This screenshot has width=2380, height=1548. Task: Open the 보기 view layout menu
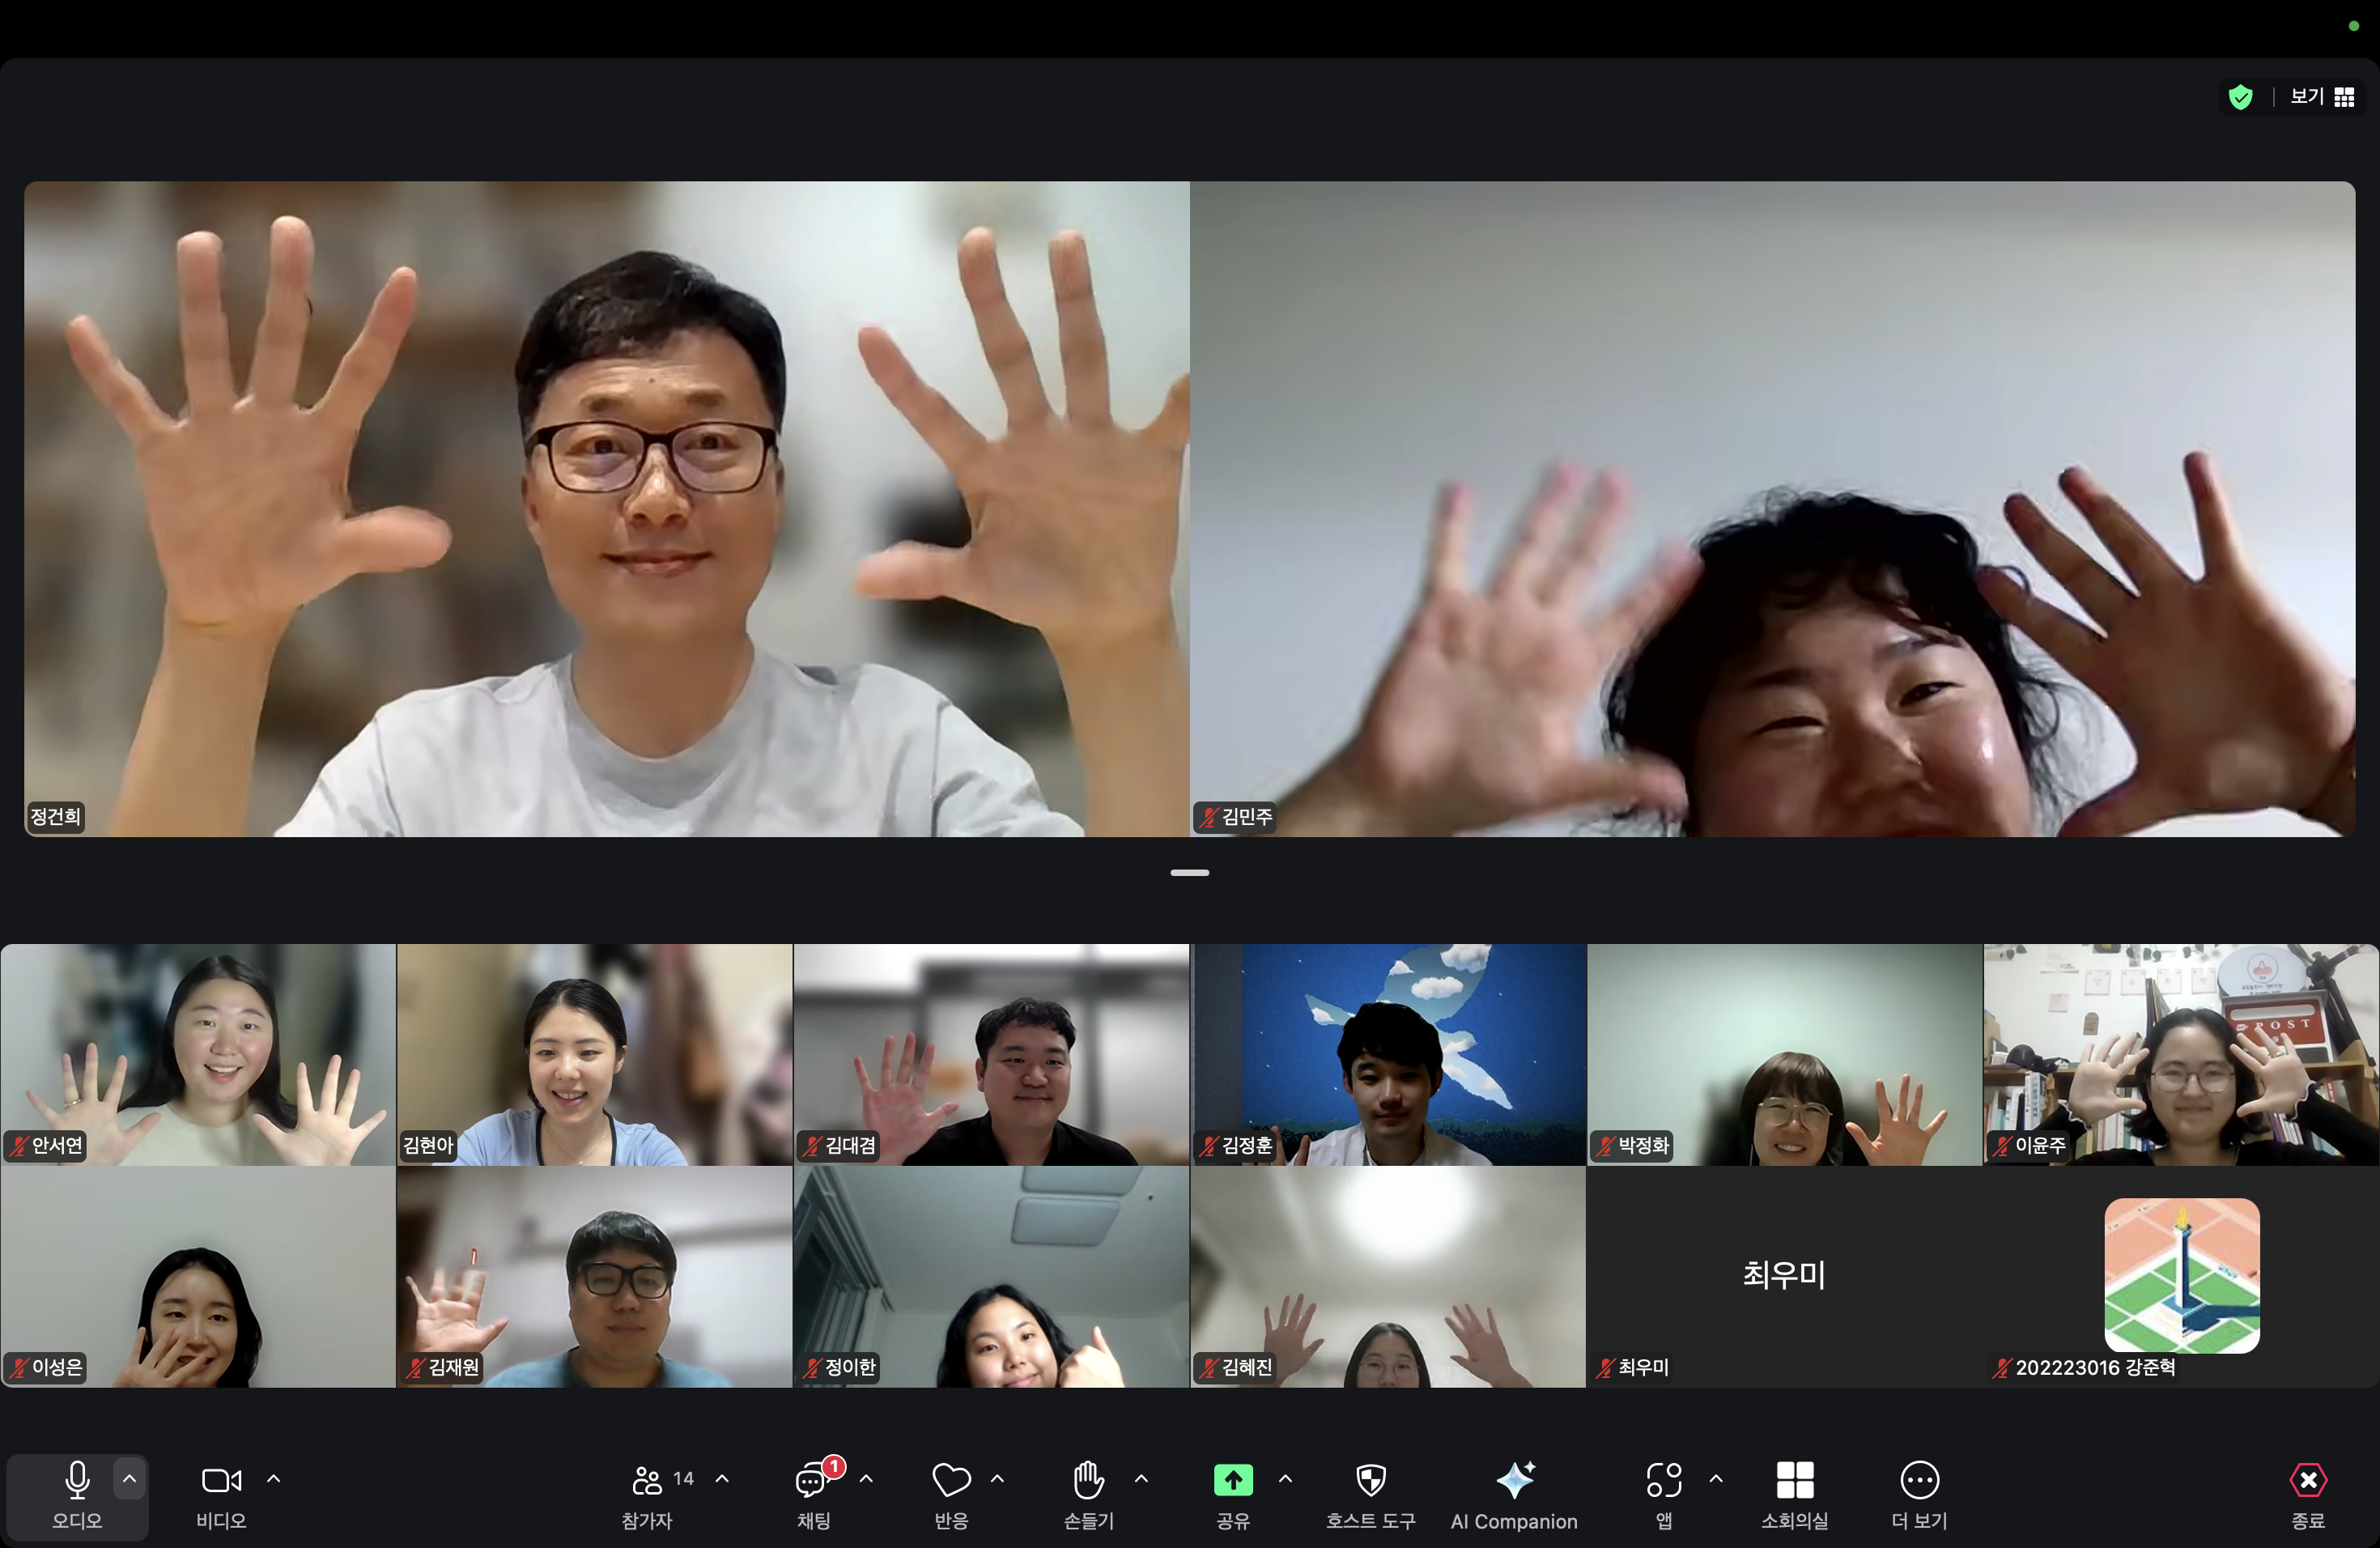pyautogui.click(x=2322, y=97)
